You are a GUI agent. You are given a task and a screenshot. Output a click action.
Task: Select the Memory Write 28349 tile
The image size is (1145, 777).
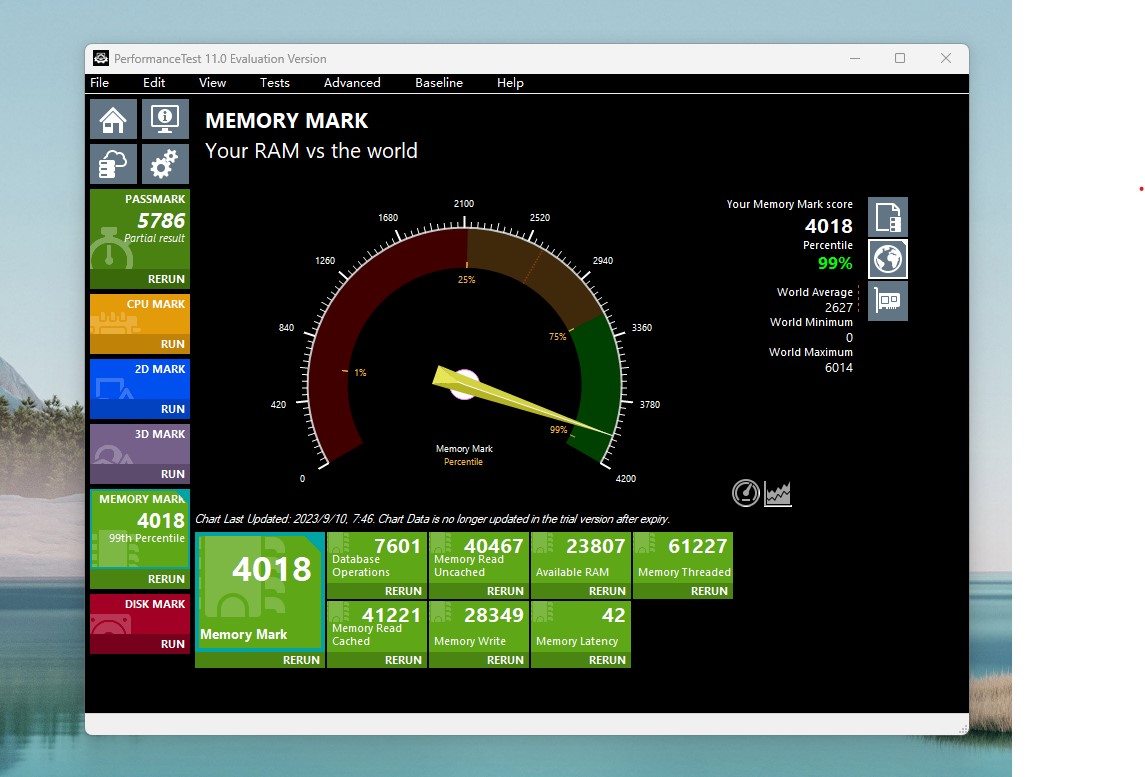point(479,627)
